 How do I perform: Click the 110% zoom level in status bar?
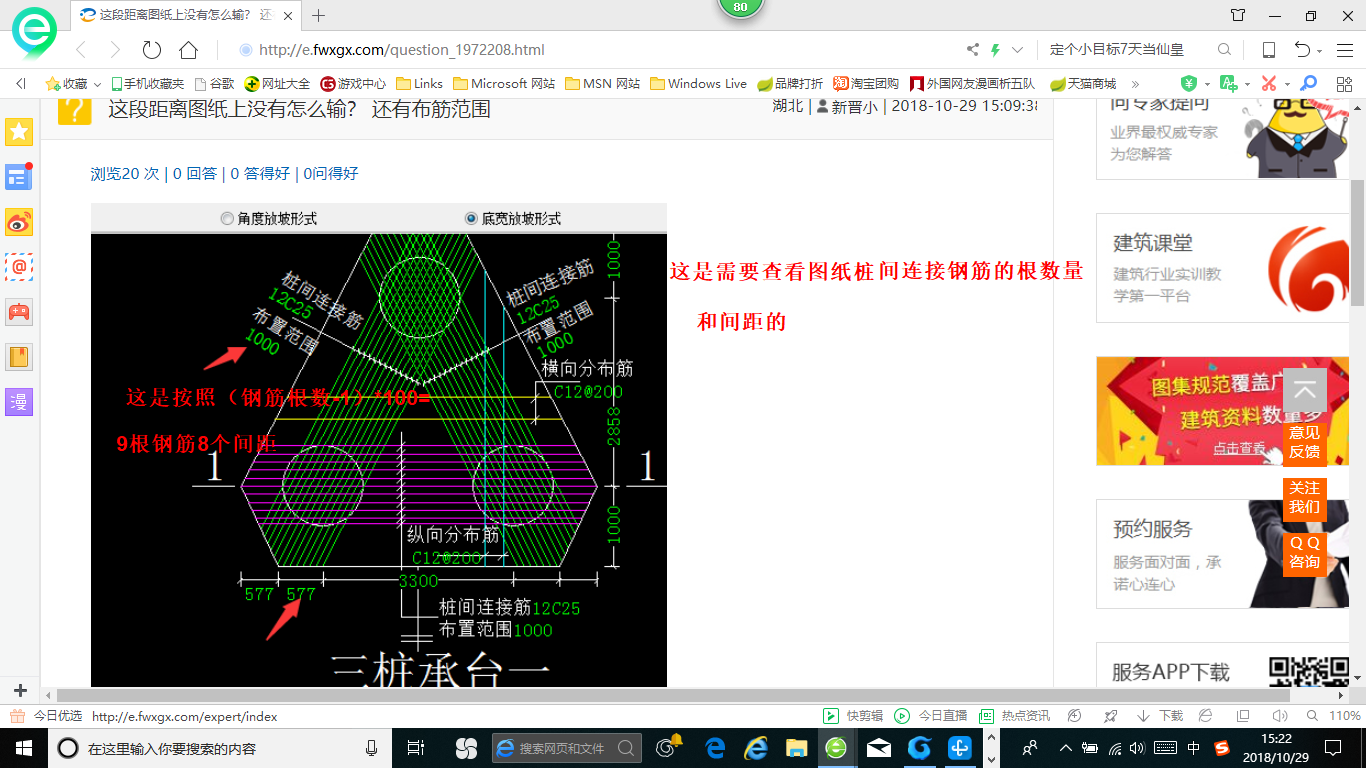tap(1344, 716)
